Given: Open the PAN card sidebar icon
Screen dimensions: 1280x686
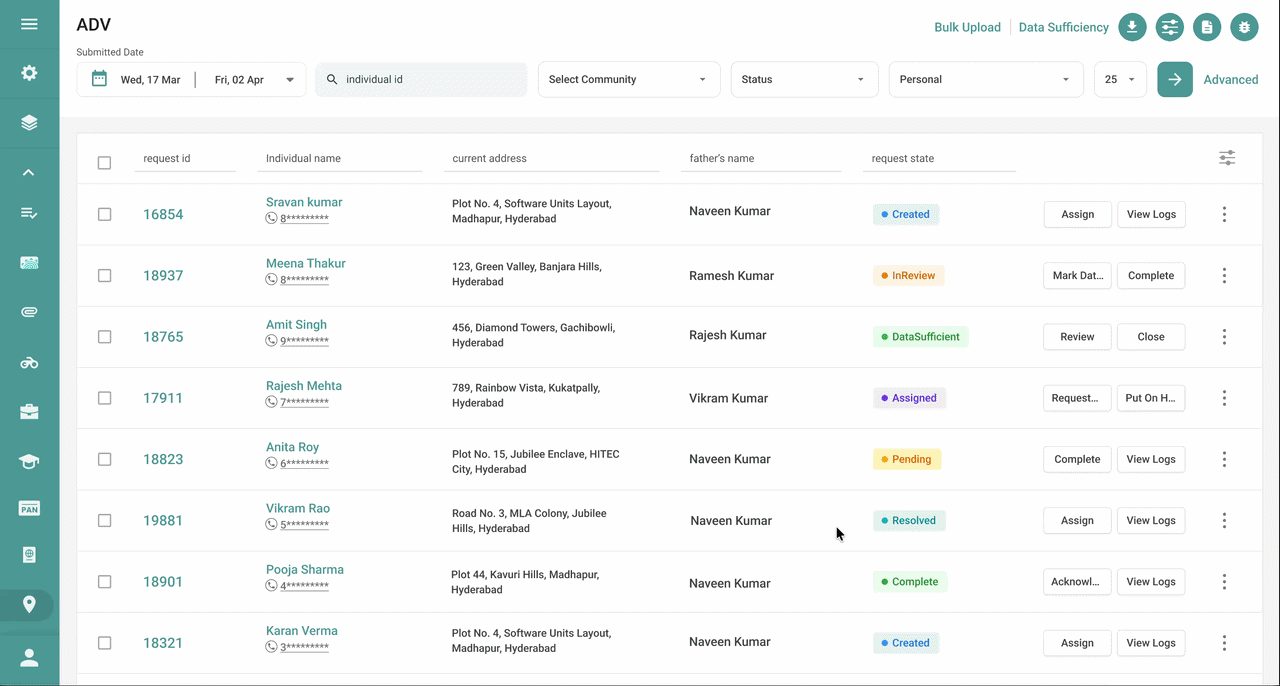Looking at the screenshot, I should click(29, 509).
